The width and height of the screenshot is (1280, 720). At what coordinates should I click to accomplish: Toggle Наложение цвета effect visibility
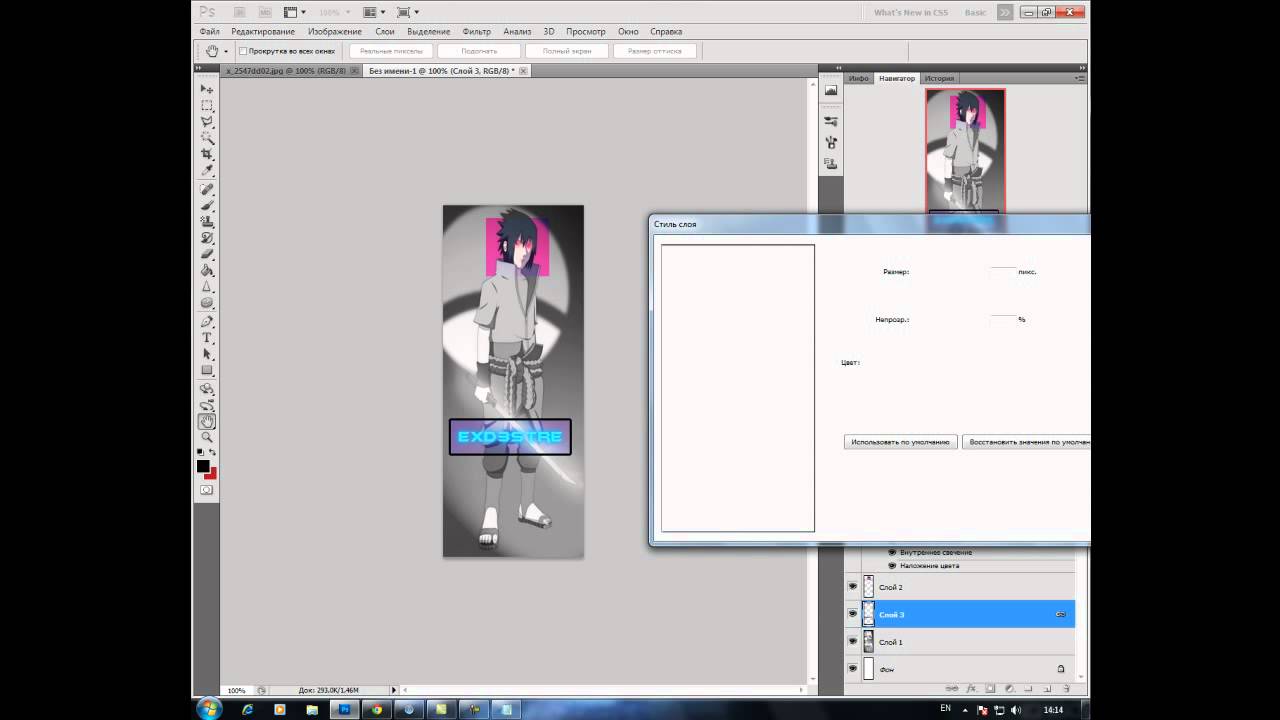click(892, 565)
